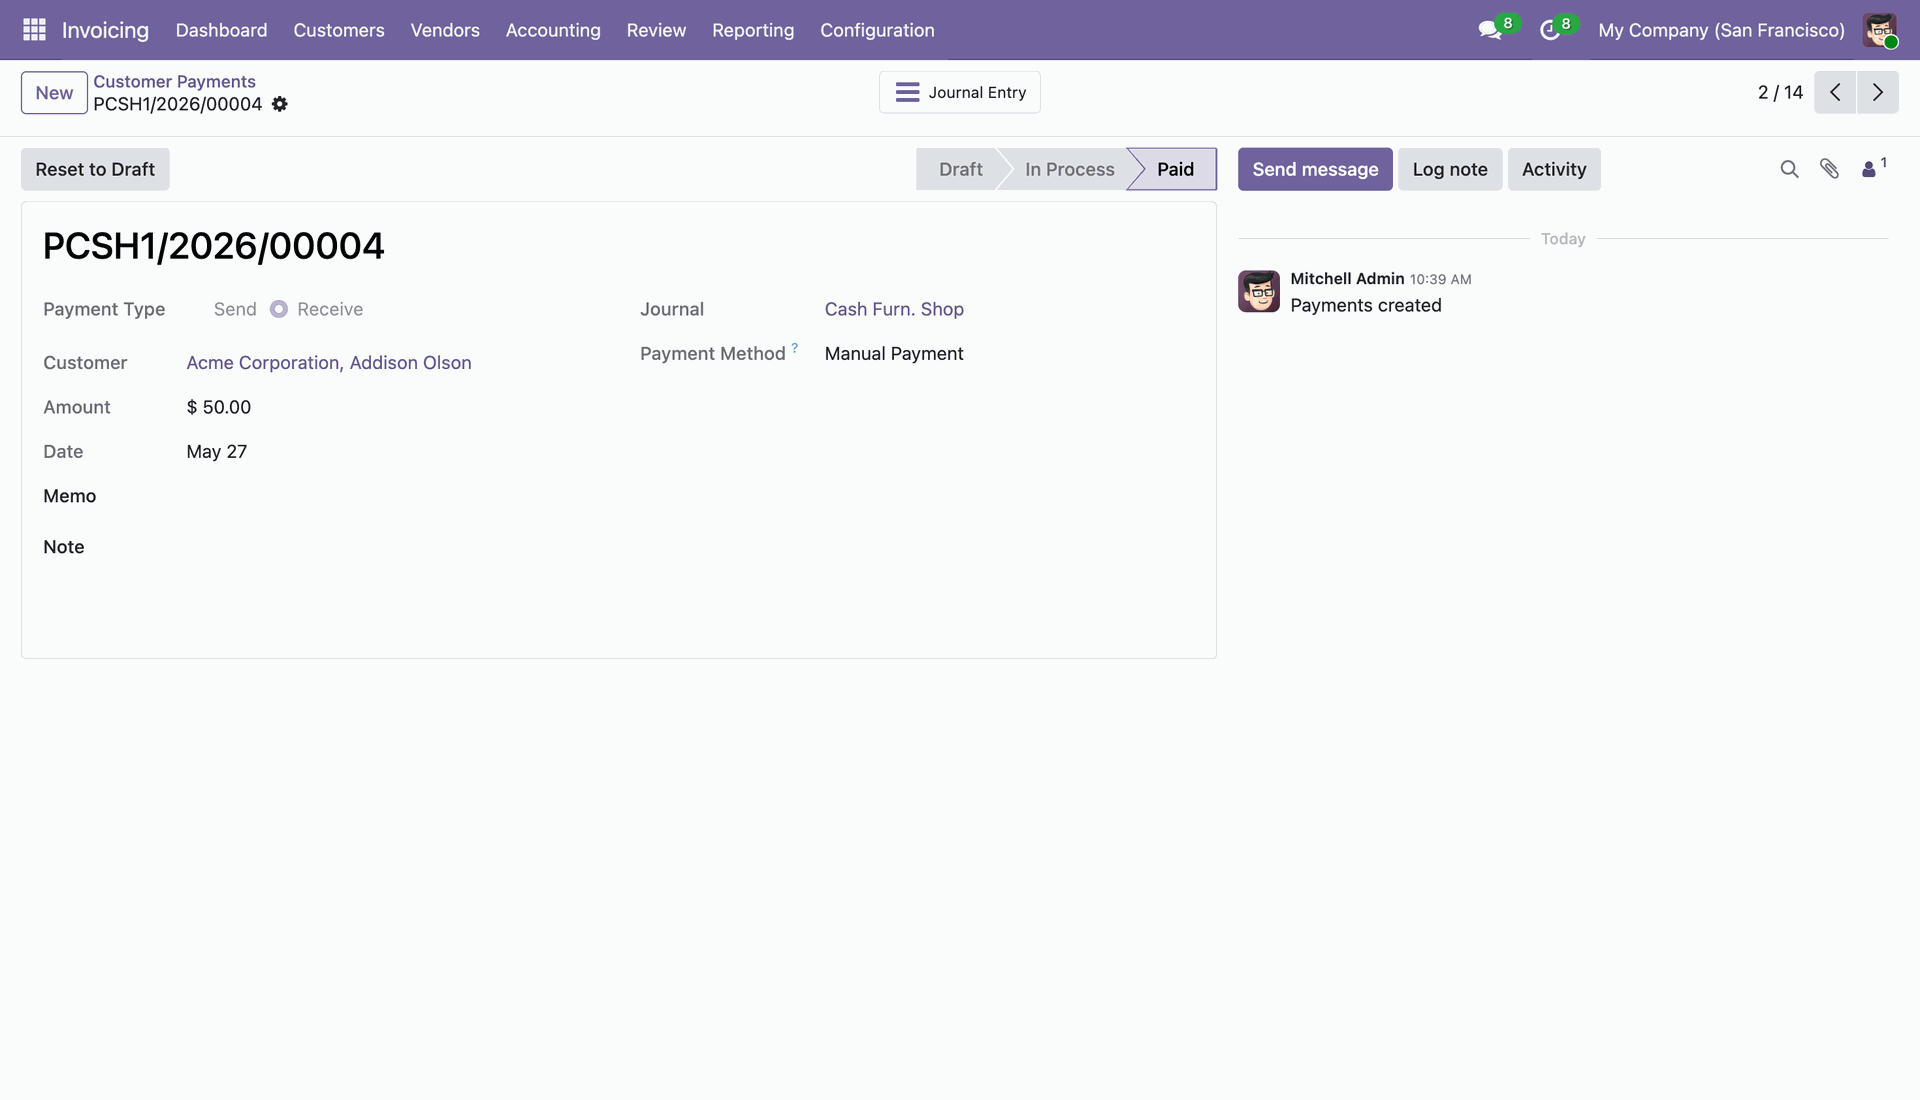Click the Invoicing app title
Image resolution: width=1920 pixels, height=1100 pixels.
tap(105, 30)
